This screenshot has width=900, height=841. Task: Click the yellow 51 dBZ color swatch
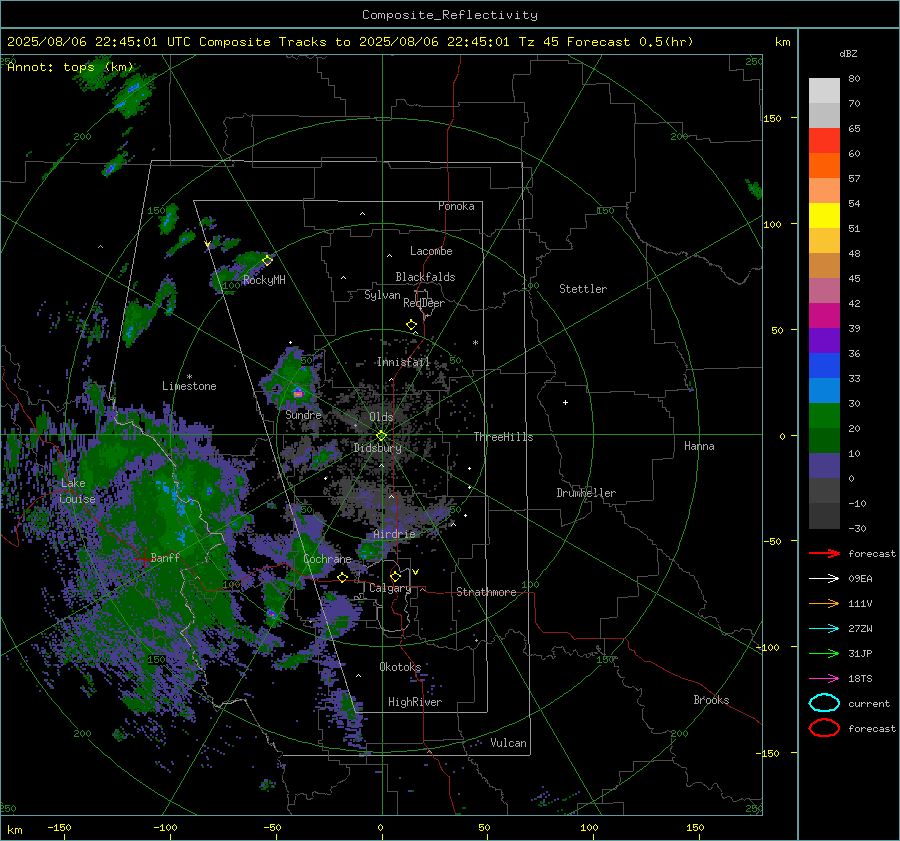[x=824, y=215]
